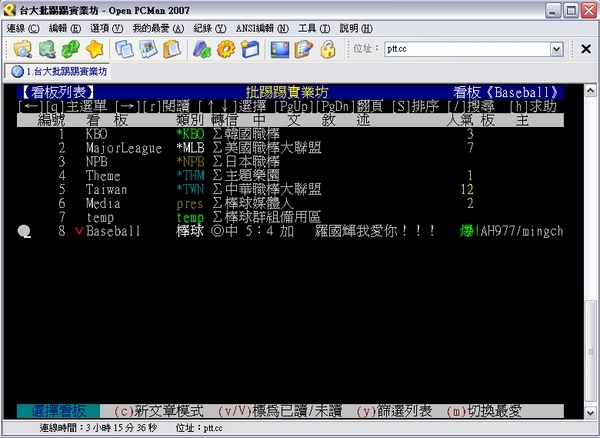Click scrollbar up arrow at top right
This screenshot has height=438, width=600.
pyautogui.click(x=590, y=91)
